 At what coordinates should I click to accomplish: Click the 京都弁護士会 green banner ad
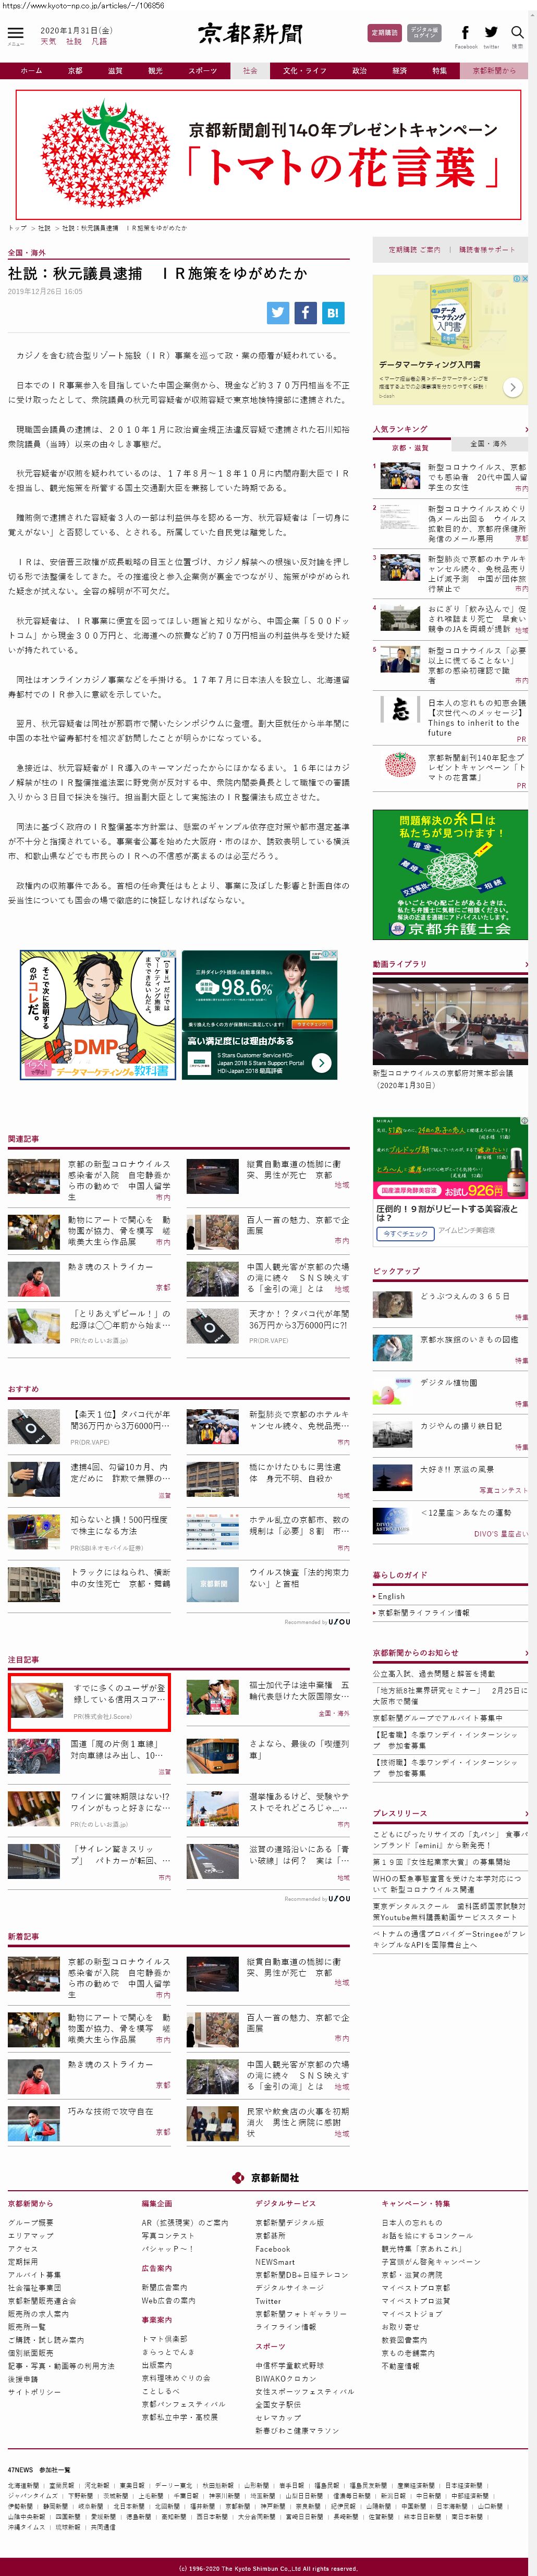click(x=450, y=875)
